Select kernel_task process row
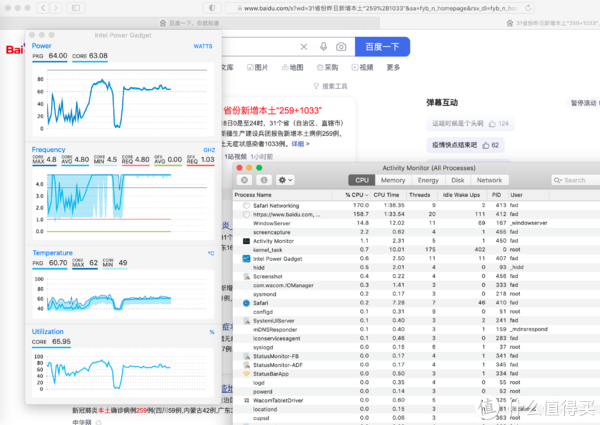Viewport: 600px width, 425px height. pyautogui.click(x=416, y=250)
